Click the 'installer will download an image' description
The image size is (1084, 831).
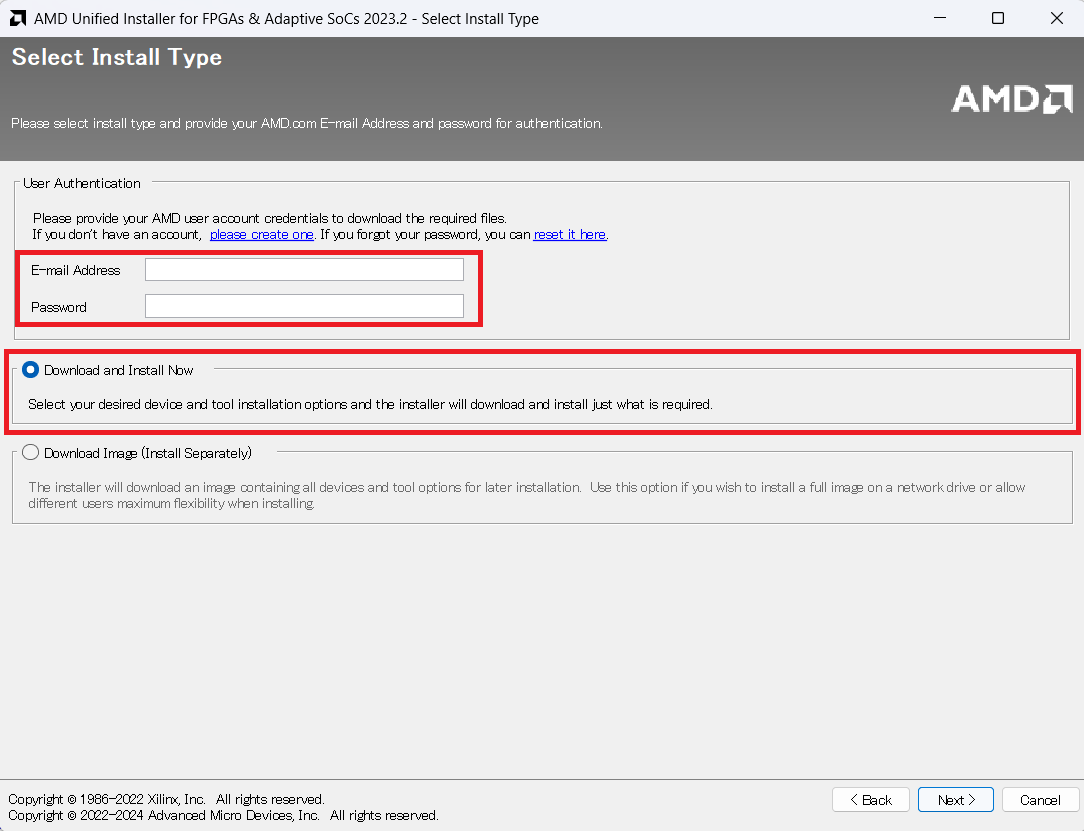[x=527, y=495]
